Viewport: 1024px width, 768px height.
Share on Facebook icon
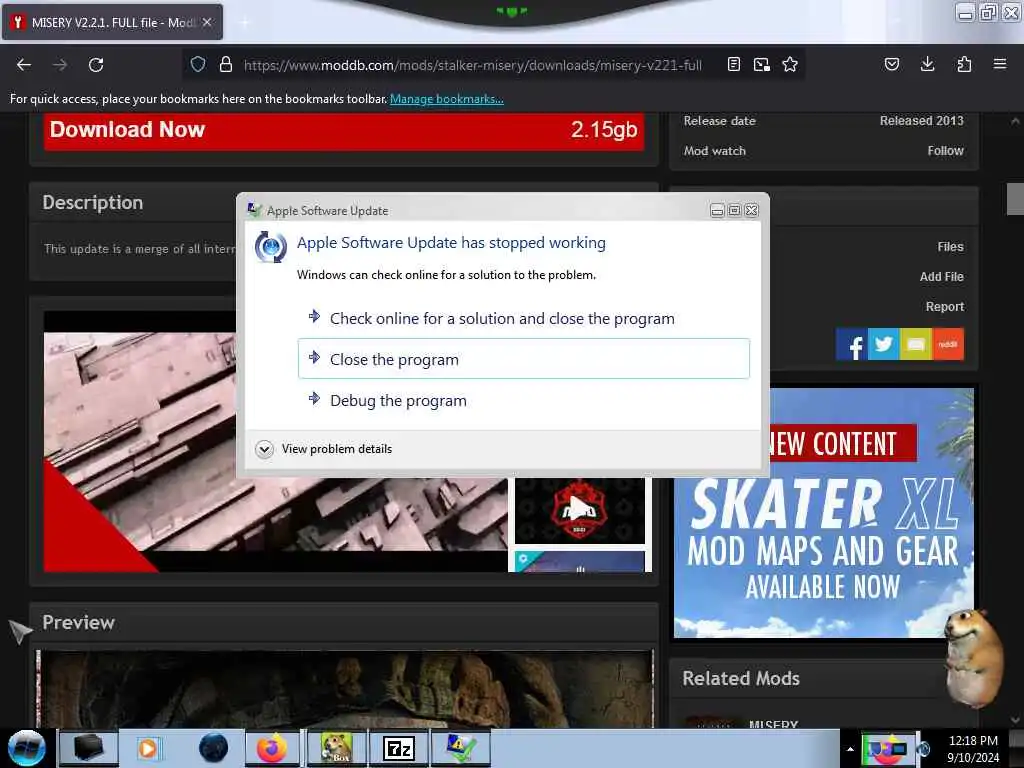[852, 344]
